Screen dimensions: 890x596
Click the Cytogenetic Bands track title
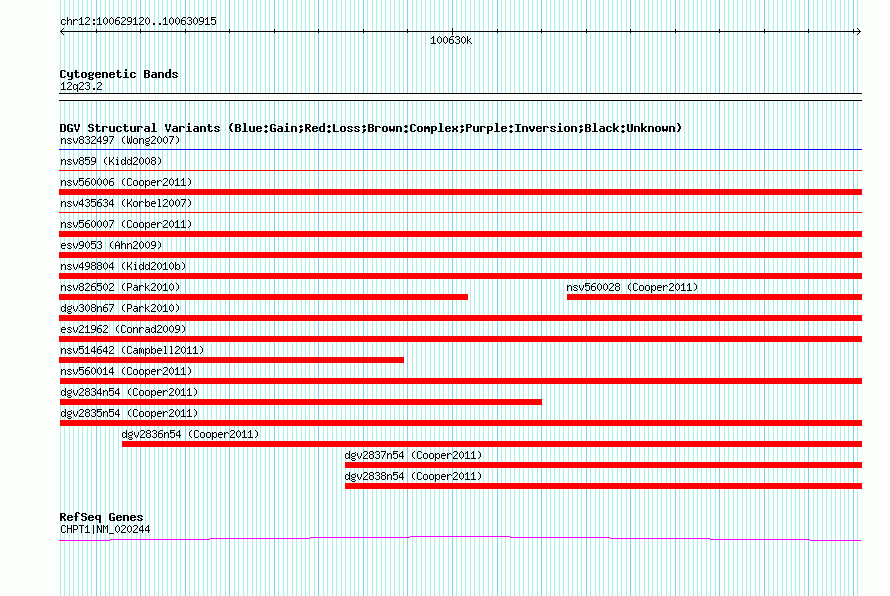119,74
